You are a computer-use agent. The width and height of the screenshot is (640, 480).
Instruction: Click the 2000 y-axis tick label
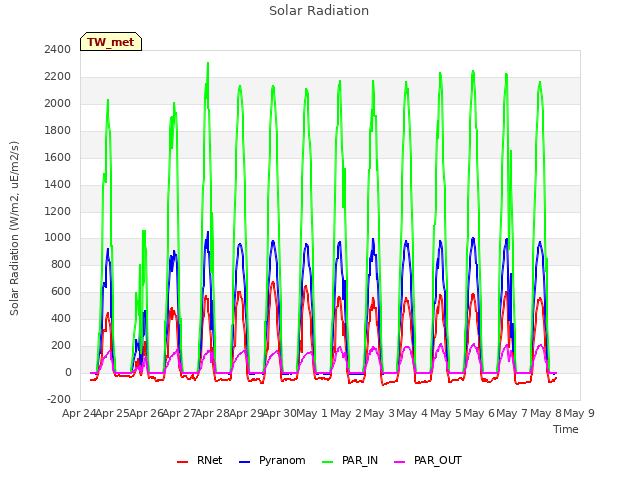(x=58, y=103)
